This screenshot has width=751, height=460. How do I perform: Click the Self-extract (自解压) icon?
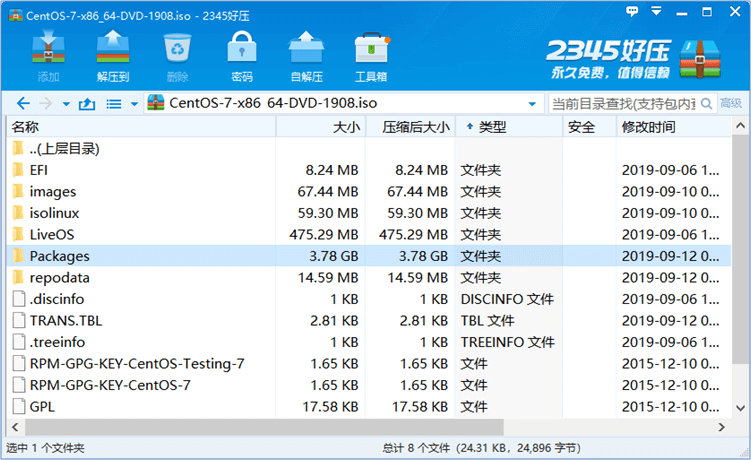(306, 47)
